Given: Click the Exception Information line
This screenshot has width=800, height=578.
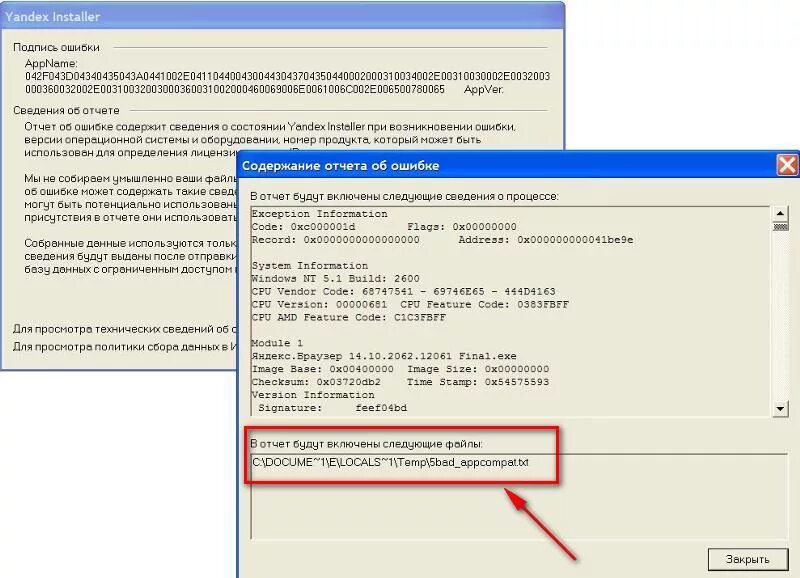Looking at the screenshot, I should click(319, 214).
